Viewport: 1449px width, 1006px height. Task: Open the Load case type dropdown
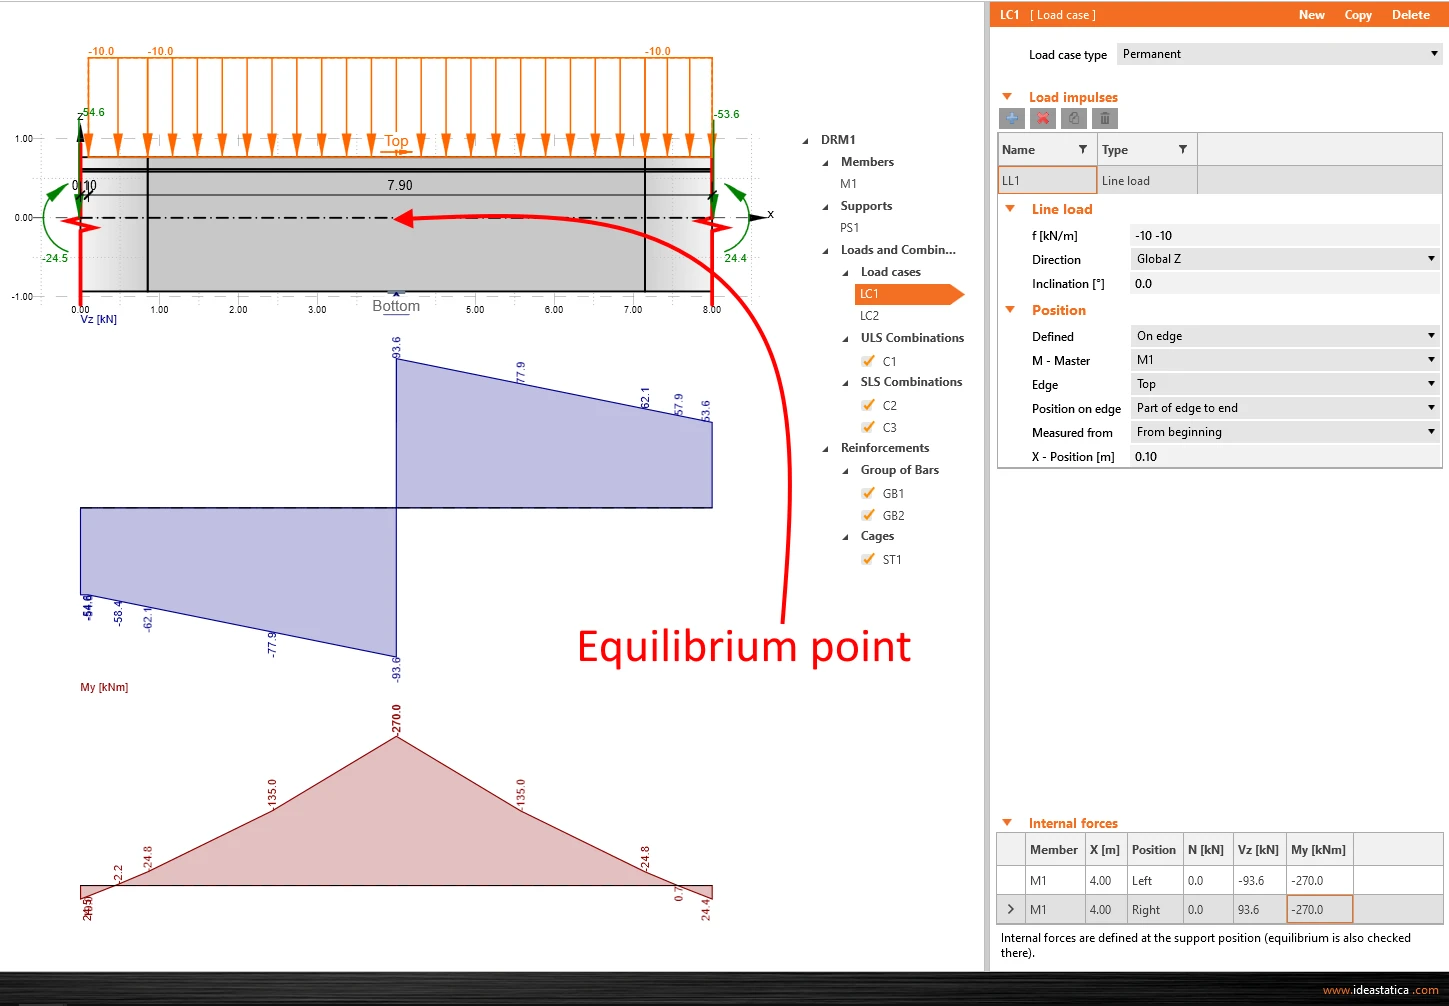pyautogui.click(x=1280, y=54)
